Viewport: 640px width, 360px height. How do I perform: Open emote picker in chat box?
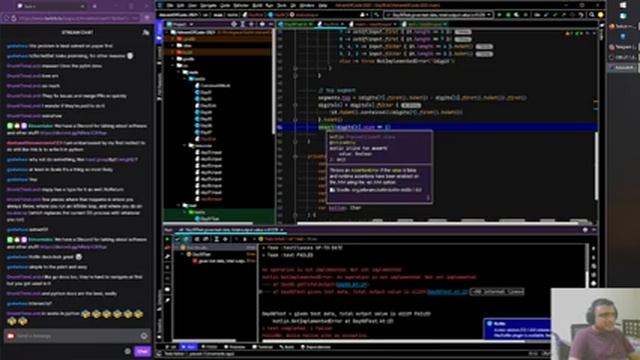tap(144, 336)
